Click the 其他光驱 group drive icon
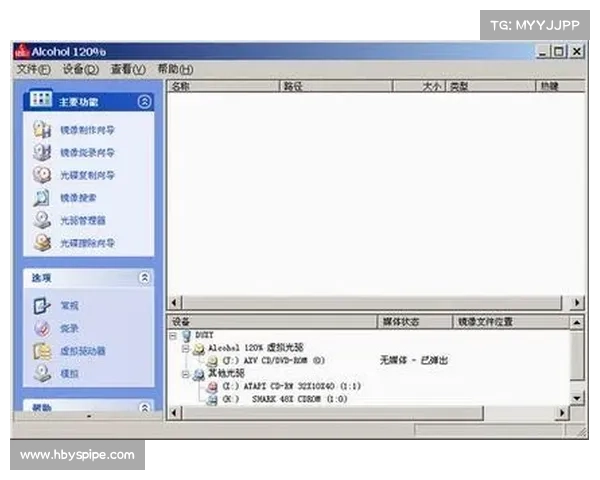This screenshot has width=600, height=480. point(199,374)
